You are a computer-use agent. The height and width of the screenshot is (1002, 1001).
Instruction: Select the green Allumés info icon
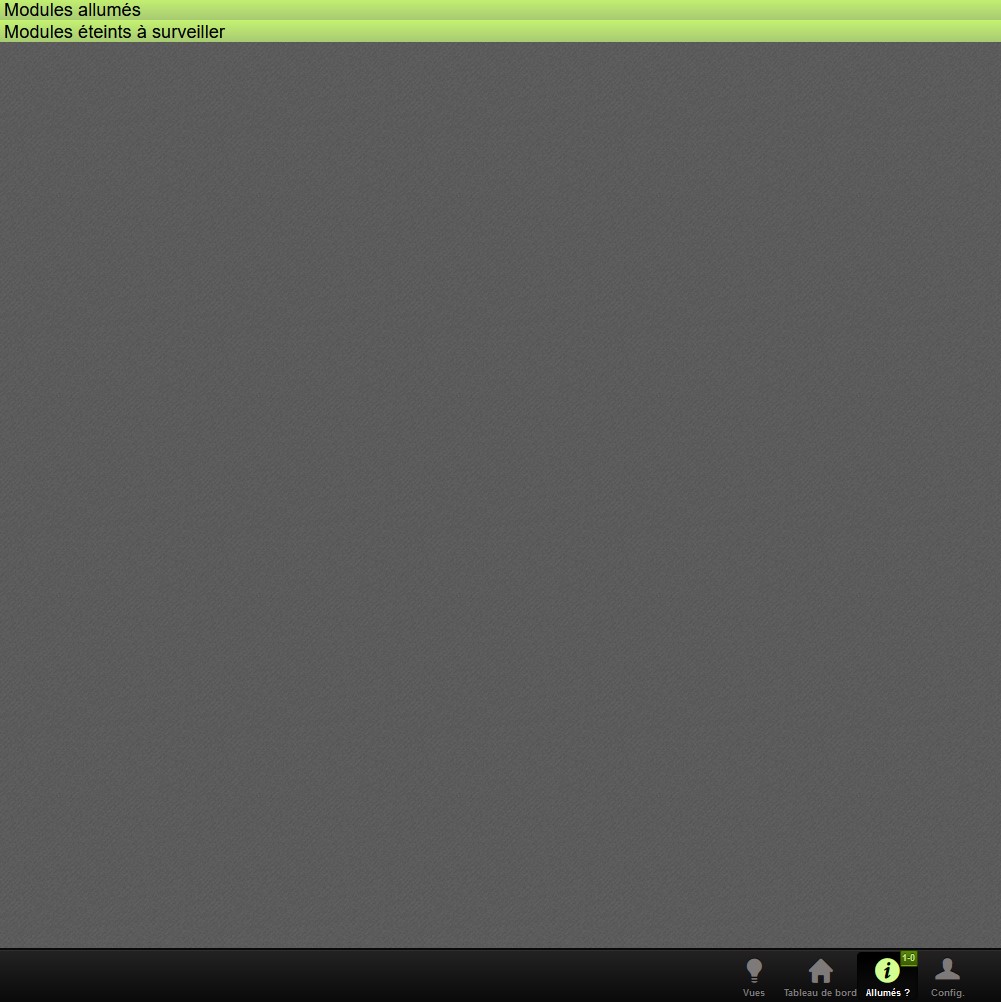[886, 970]
